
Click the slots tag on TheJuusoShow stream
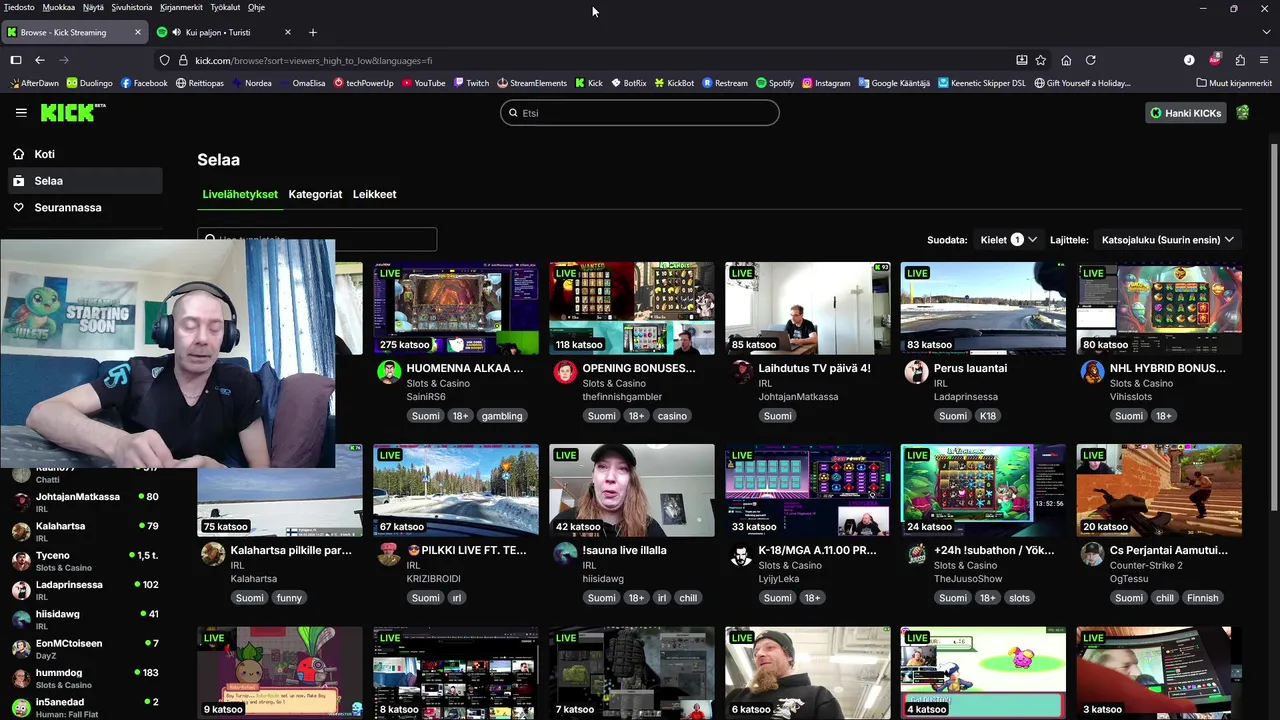1019,598
